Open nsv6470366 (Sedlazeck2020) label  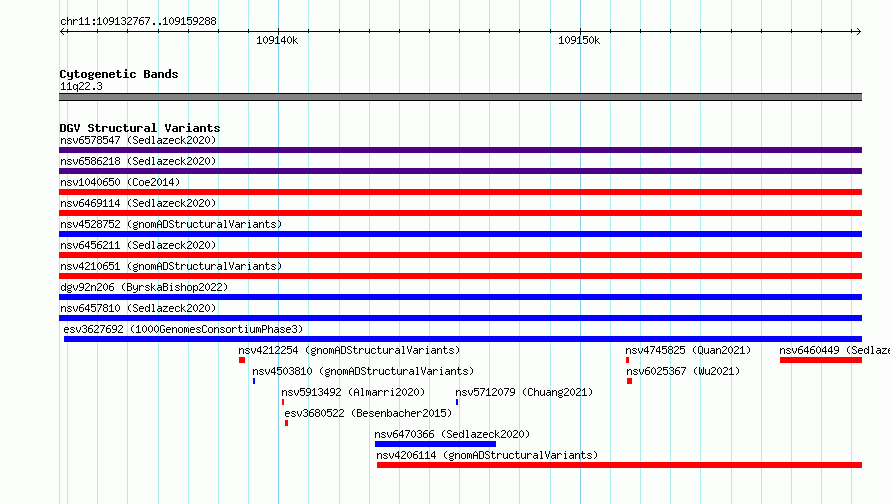point(452,434)
